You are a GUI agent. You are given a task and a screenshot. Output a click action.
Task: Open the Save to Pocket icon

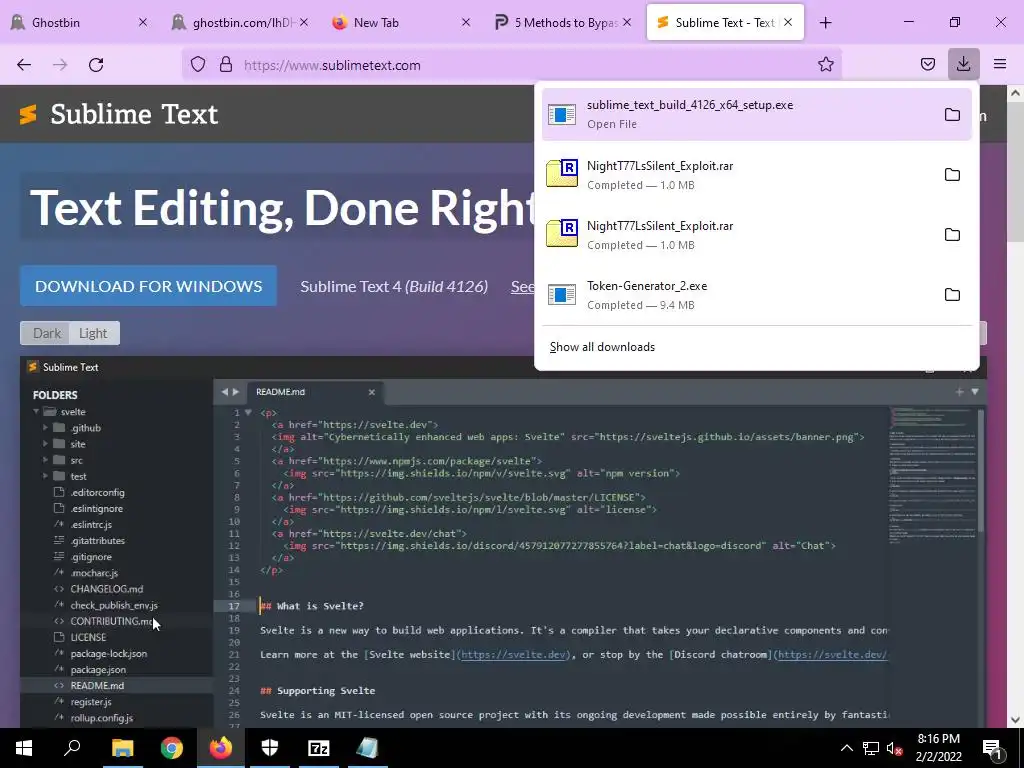coord(928,65)
